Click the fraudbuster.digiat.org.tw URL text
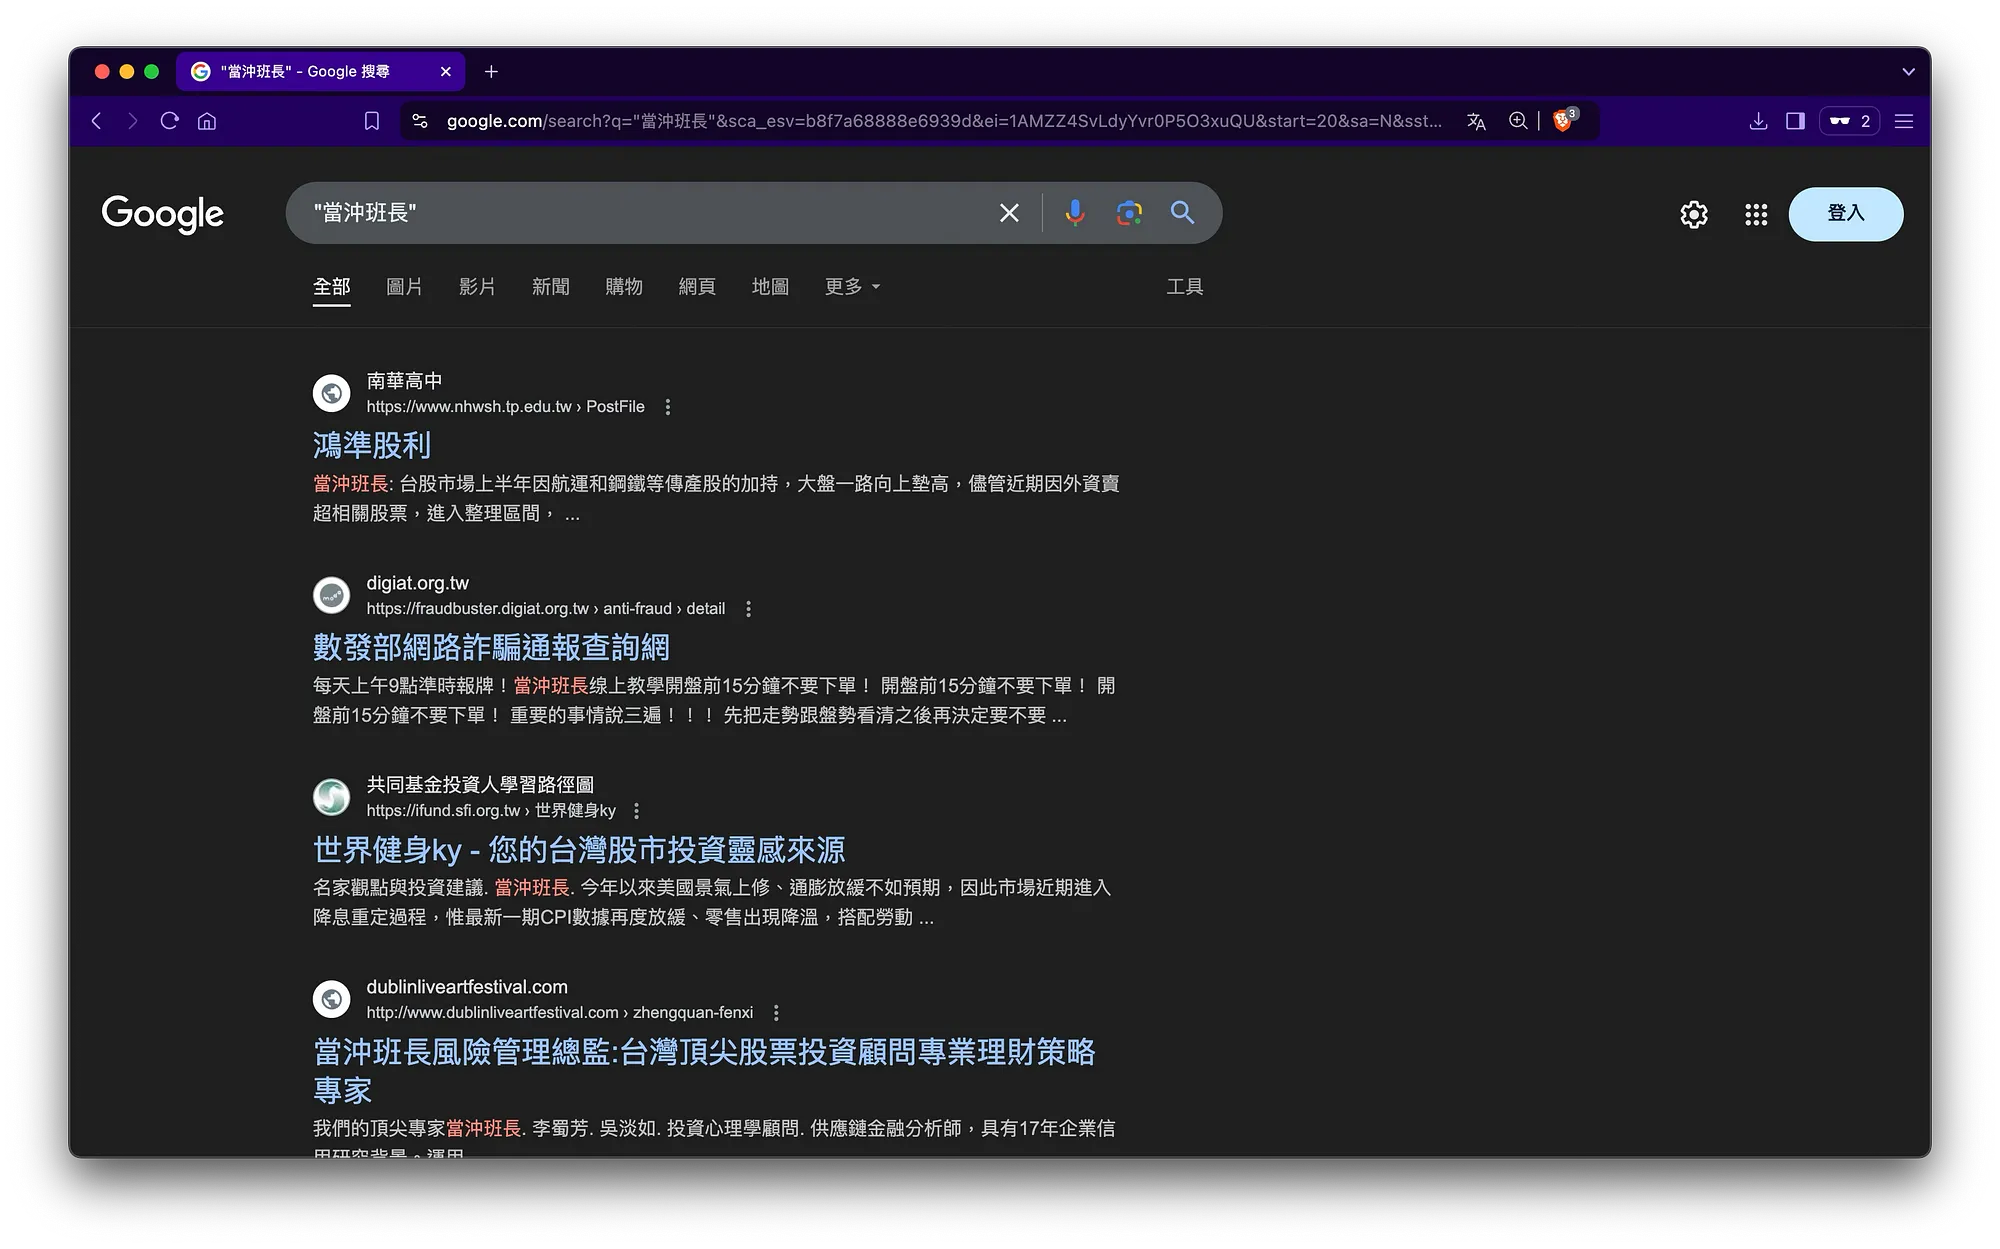Screen dimensions: 2000x1249 click(545, 609)
